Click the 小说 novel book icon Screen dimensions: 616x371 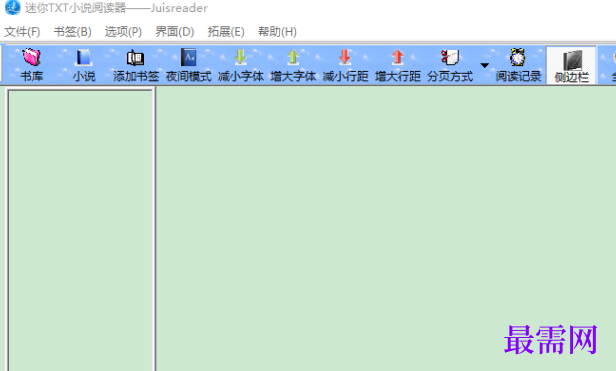point(84,65)
